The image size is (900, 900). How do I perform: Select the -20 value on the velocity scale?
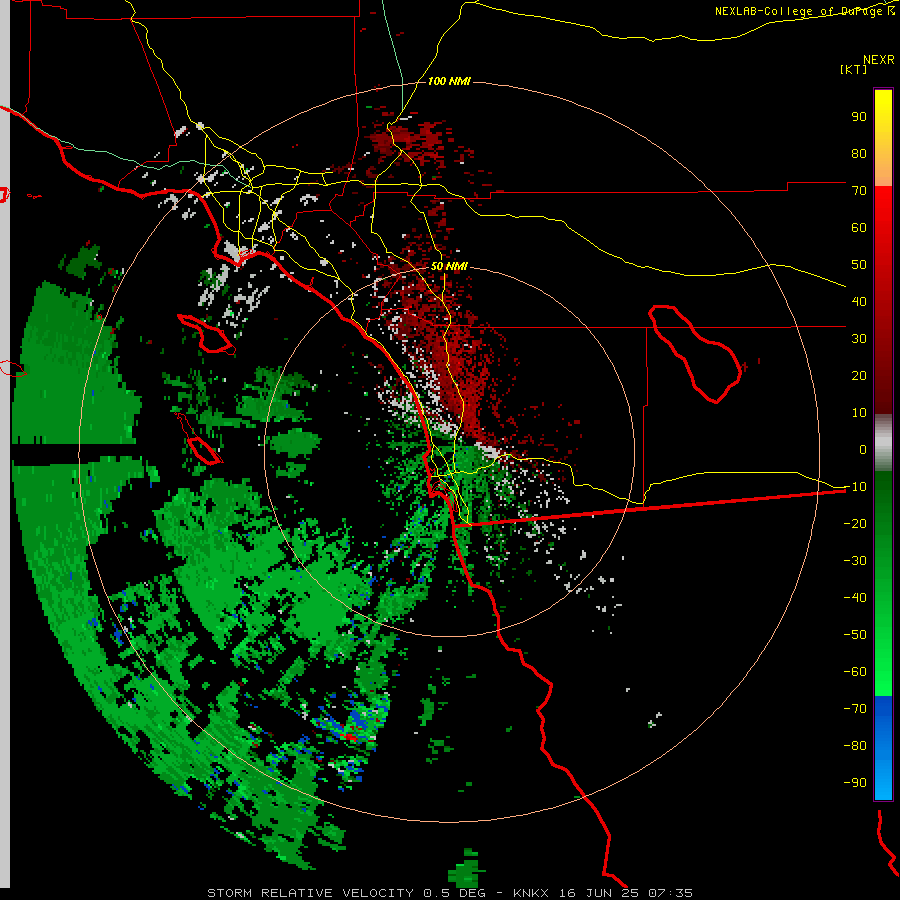tap(855, 524)
